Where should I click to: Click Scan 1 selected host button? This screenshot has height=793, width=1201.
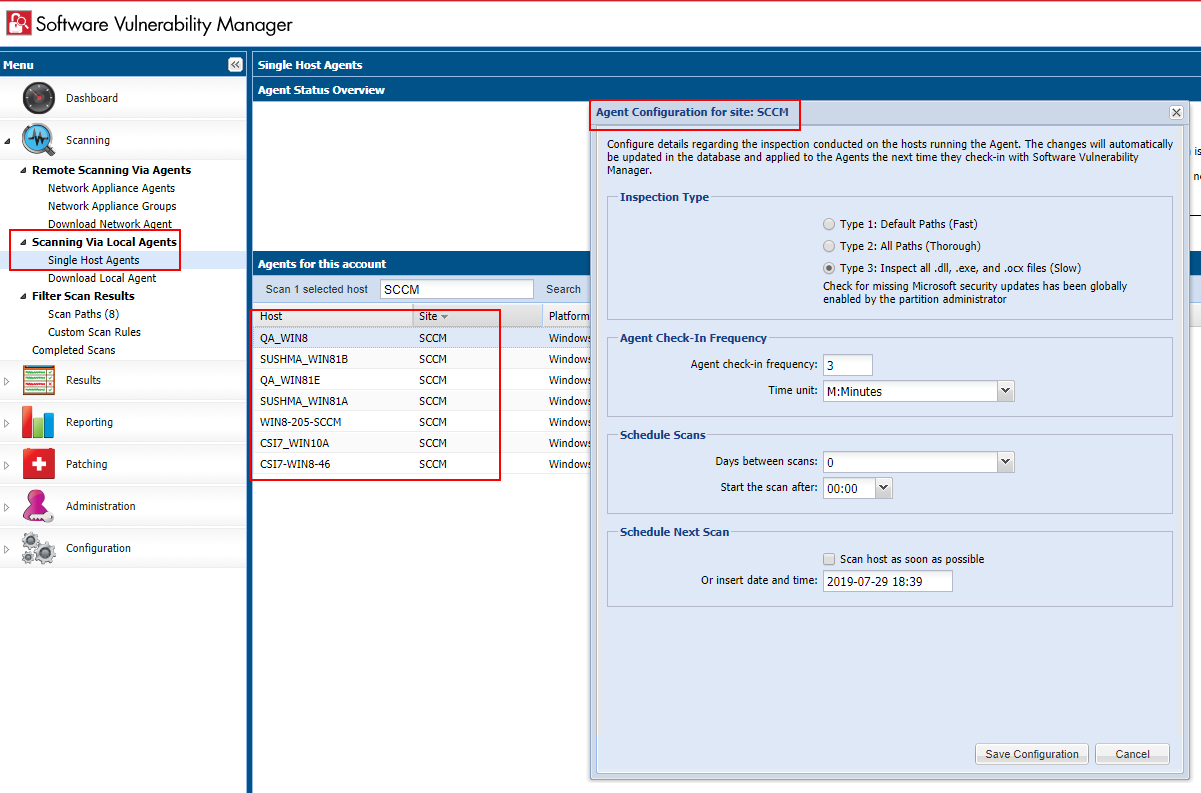coord(316,289)
